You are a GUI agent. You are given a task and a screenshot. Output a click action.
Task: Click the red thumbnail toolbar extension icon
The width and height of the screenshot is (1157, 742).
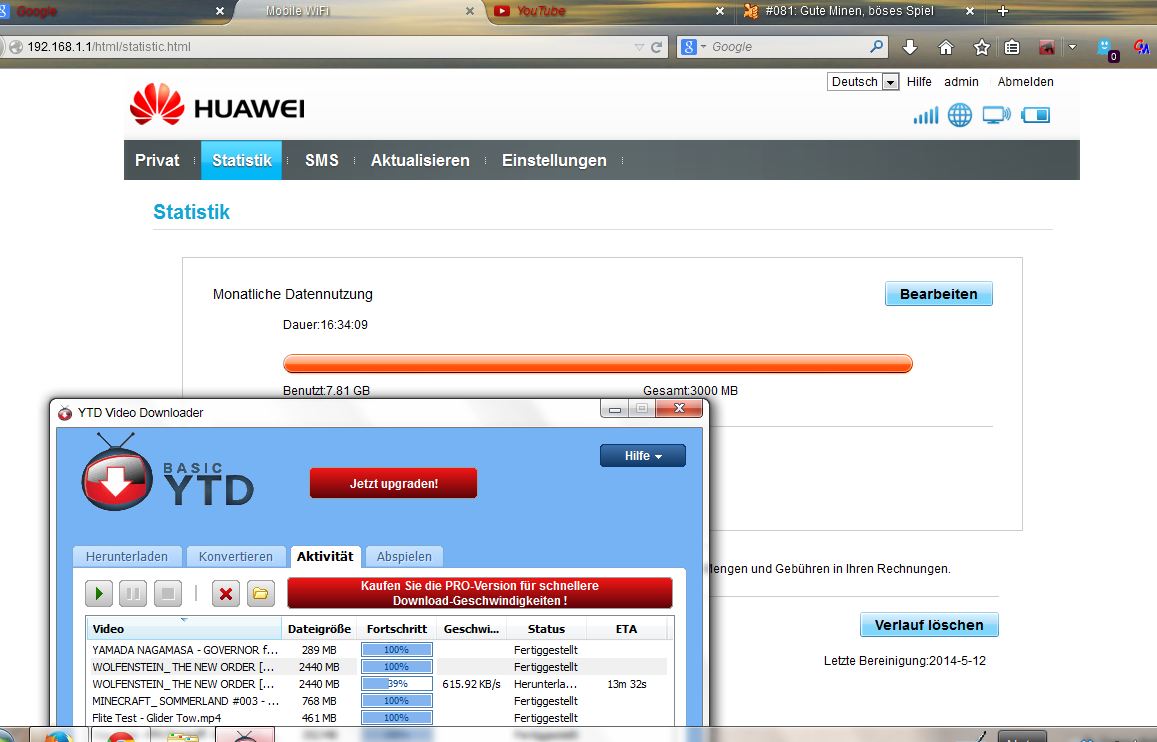(1046, 47)
